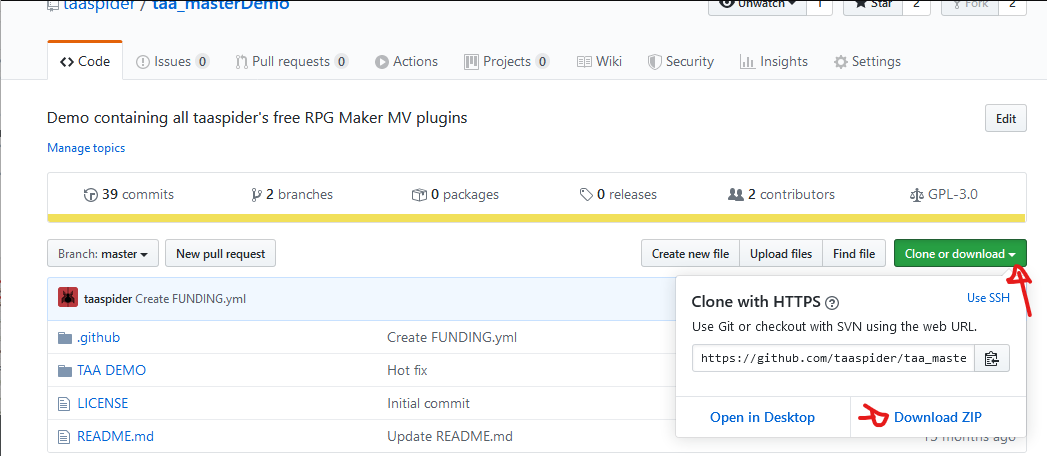Open the Update README.md commit message

point(450,437)
